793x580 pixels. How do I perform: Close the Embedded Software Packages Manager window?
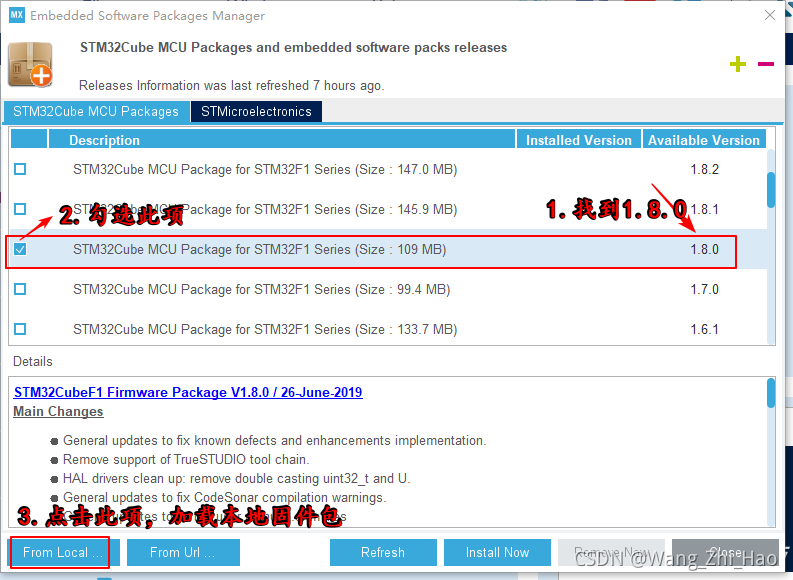point(770,15)
